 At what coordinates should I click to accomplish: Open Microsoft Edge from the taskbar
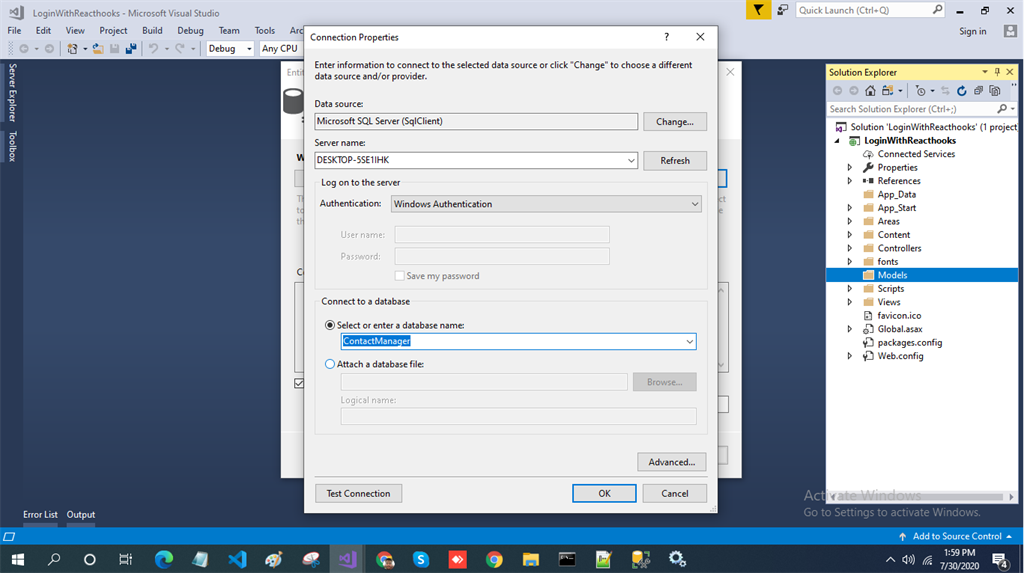[164, 559]
